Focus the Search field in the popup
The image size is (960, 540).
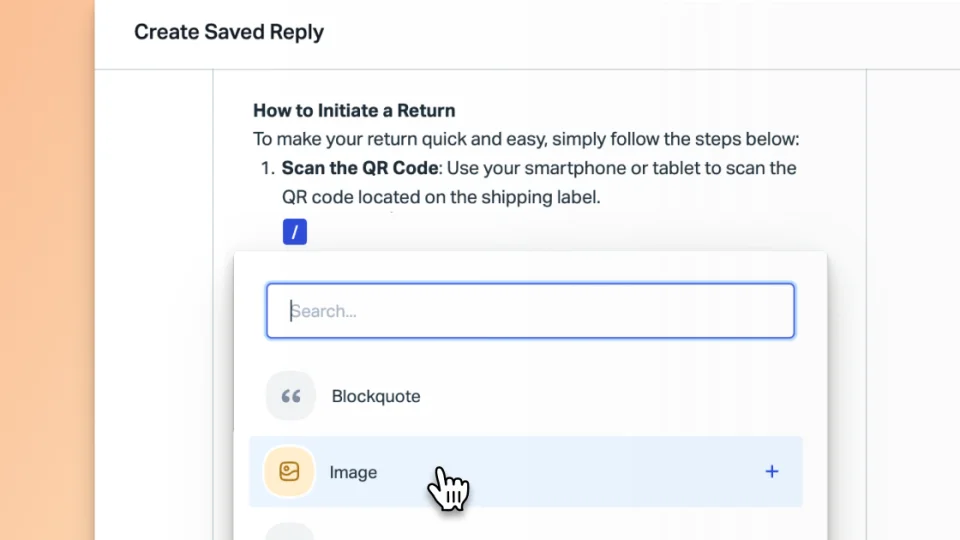point(530,311)
